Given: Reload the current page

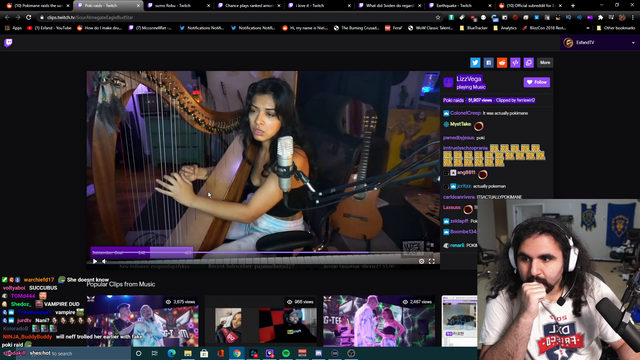Looking at the screenshot, I should coord(29,18).
